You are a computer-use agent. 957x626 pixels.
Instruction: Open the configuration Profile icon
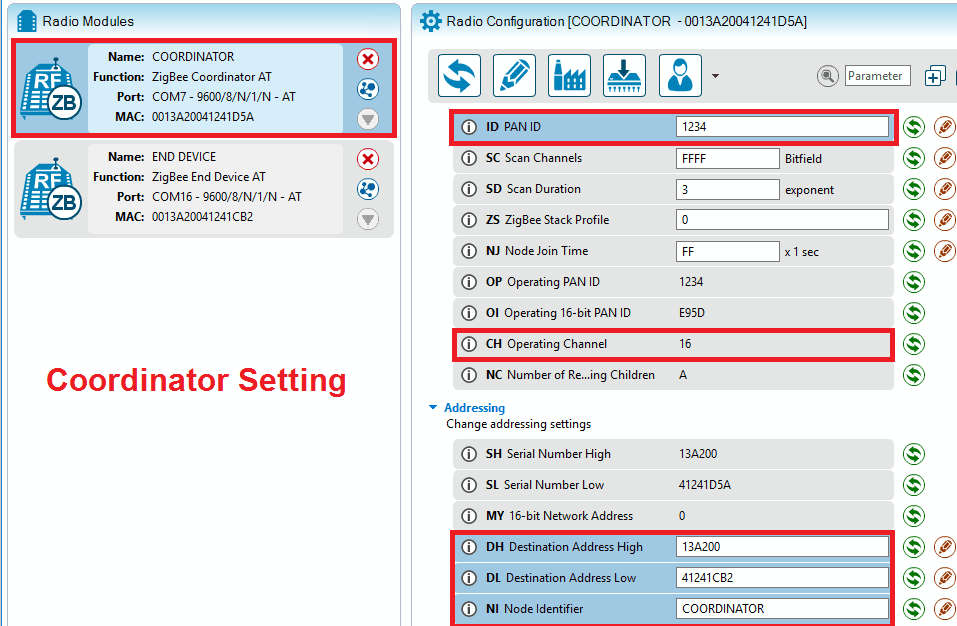[x=680, y=76]
